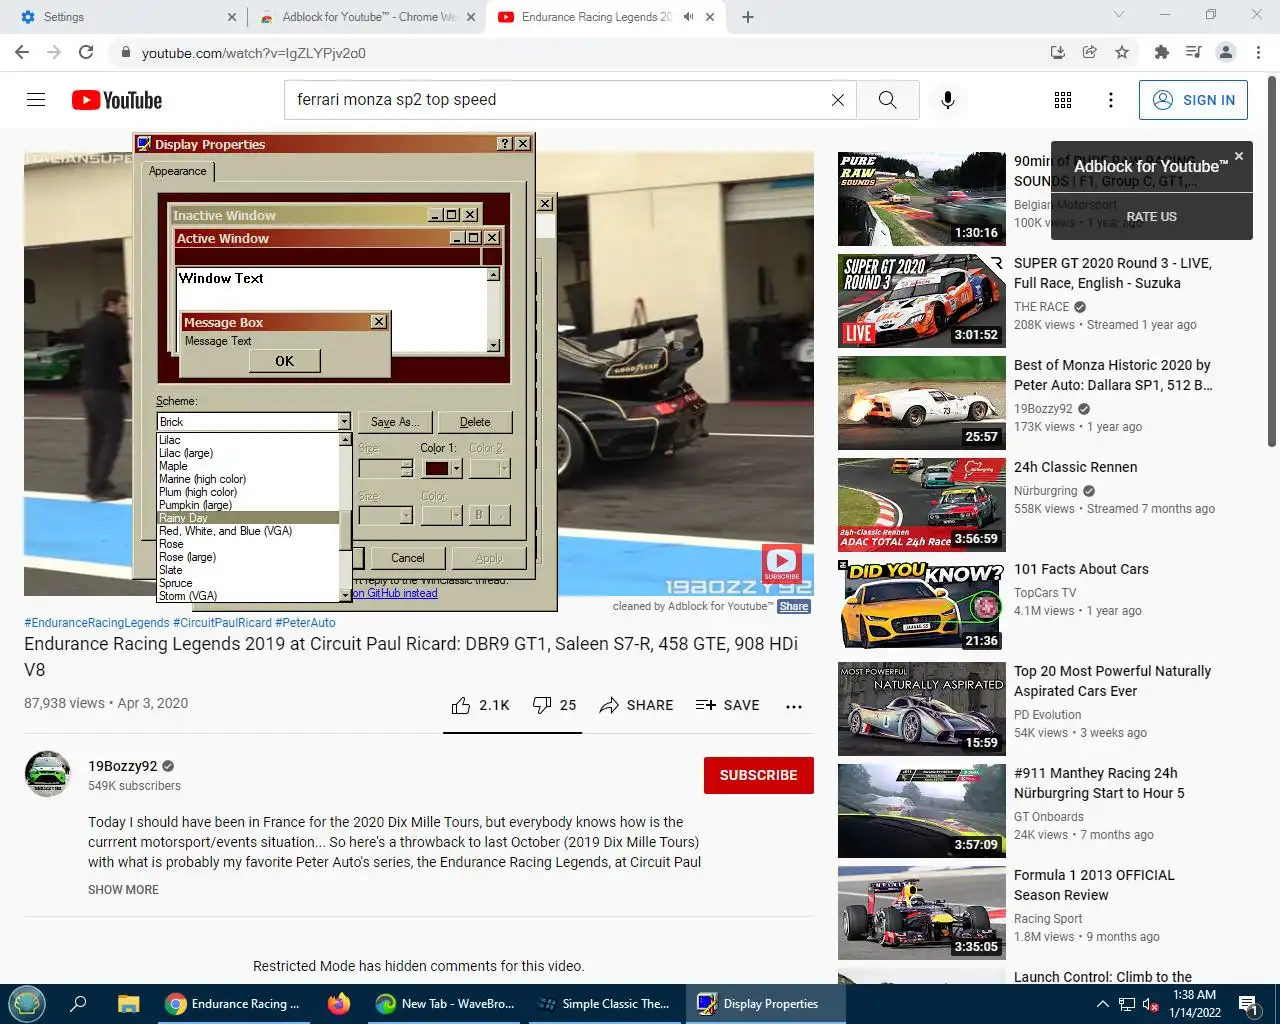Click the SUBSCRIBE button

tap(759, 775)
